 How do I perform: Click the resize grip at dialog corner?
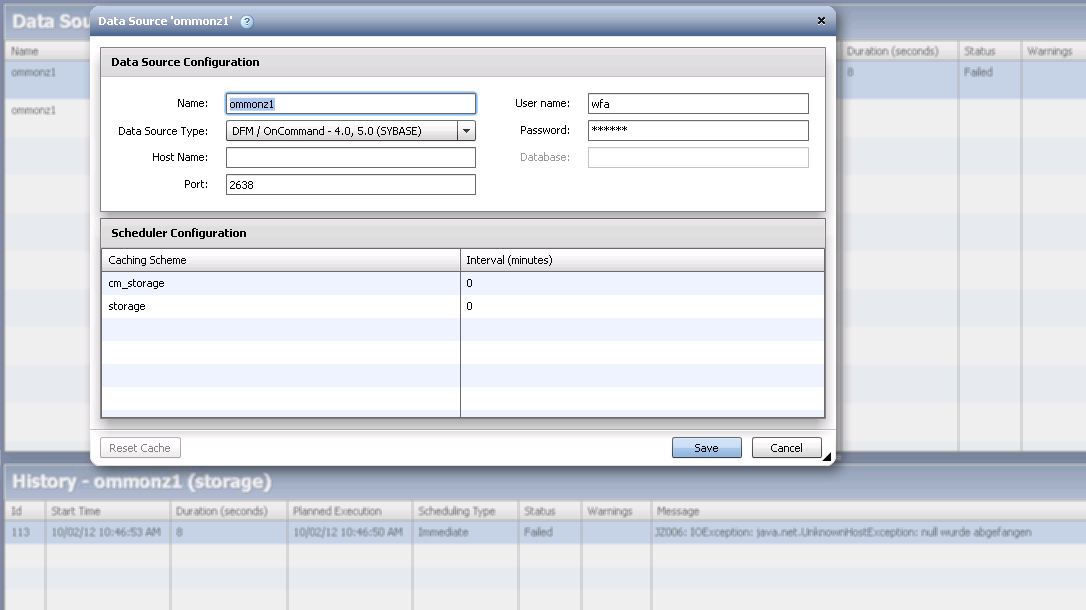827,457
